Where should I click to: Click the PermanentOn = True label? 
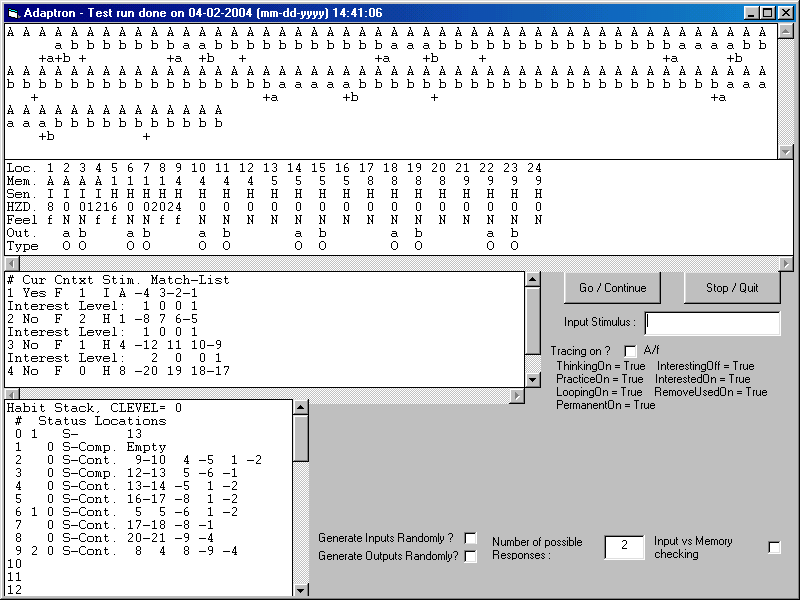tap(606, 405)
